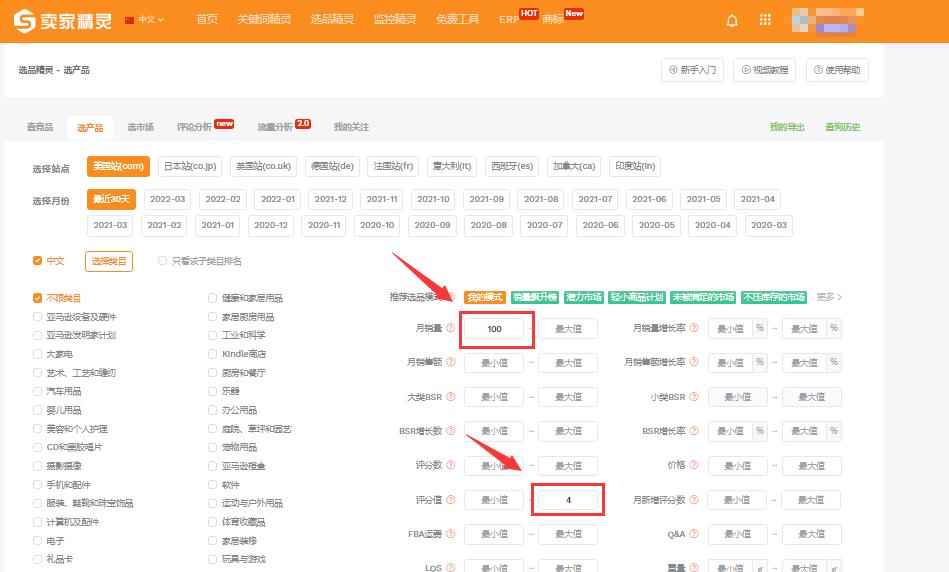
Task: Click the help icon next to BSR增长数
Action: click(x=451, y=430)
